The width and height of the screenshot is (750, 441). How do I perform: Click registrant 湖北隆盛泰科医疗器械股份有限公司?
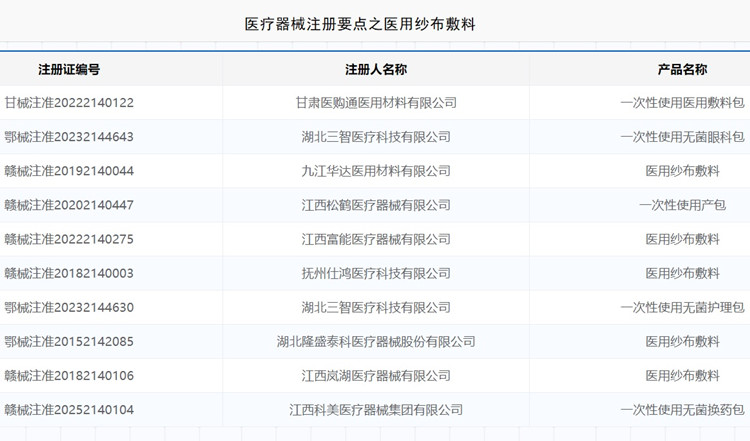tap(376, 342)
